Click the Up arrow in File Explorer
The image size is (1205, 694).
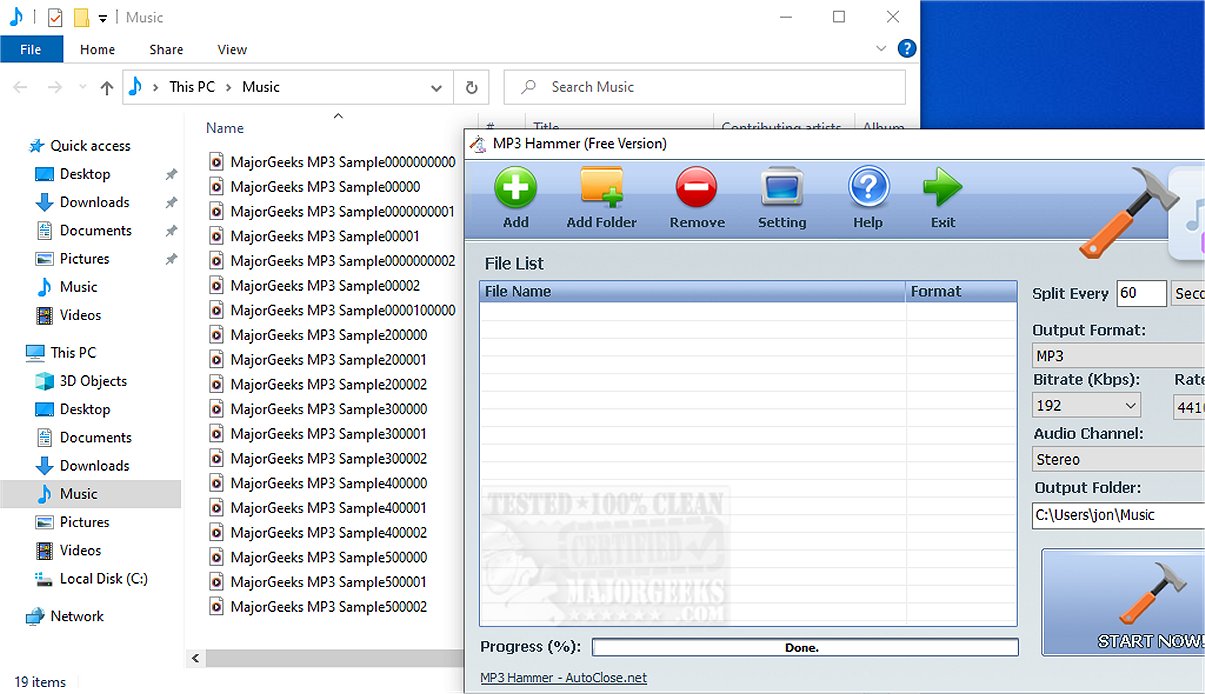[107, 88]
